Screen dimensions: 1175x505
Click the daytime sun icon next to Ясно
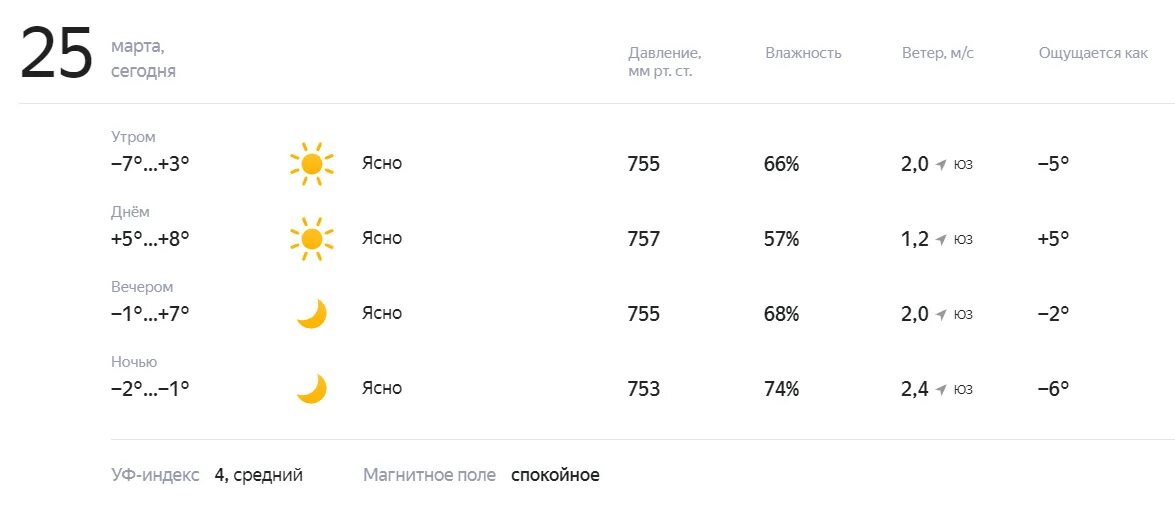point(312,238)
